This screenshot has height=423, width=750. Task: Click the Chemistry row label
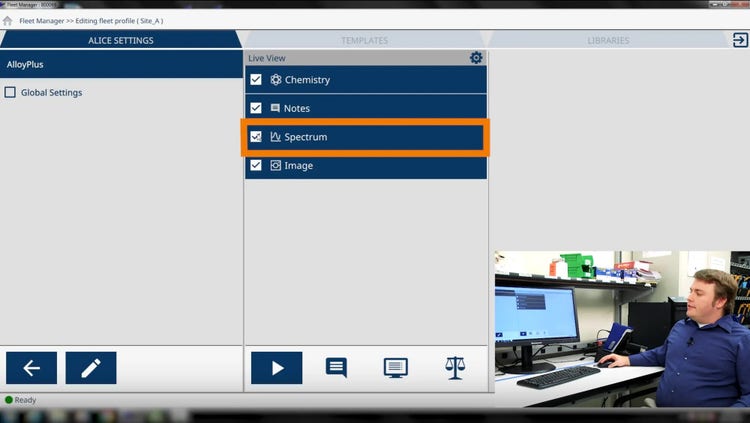[x=306, y=80]
